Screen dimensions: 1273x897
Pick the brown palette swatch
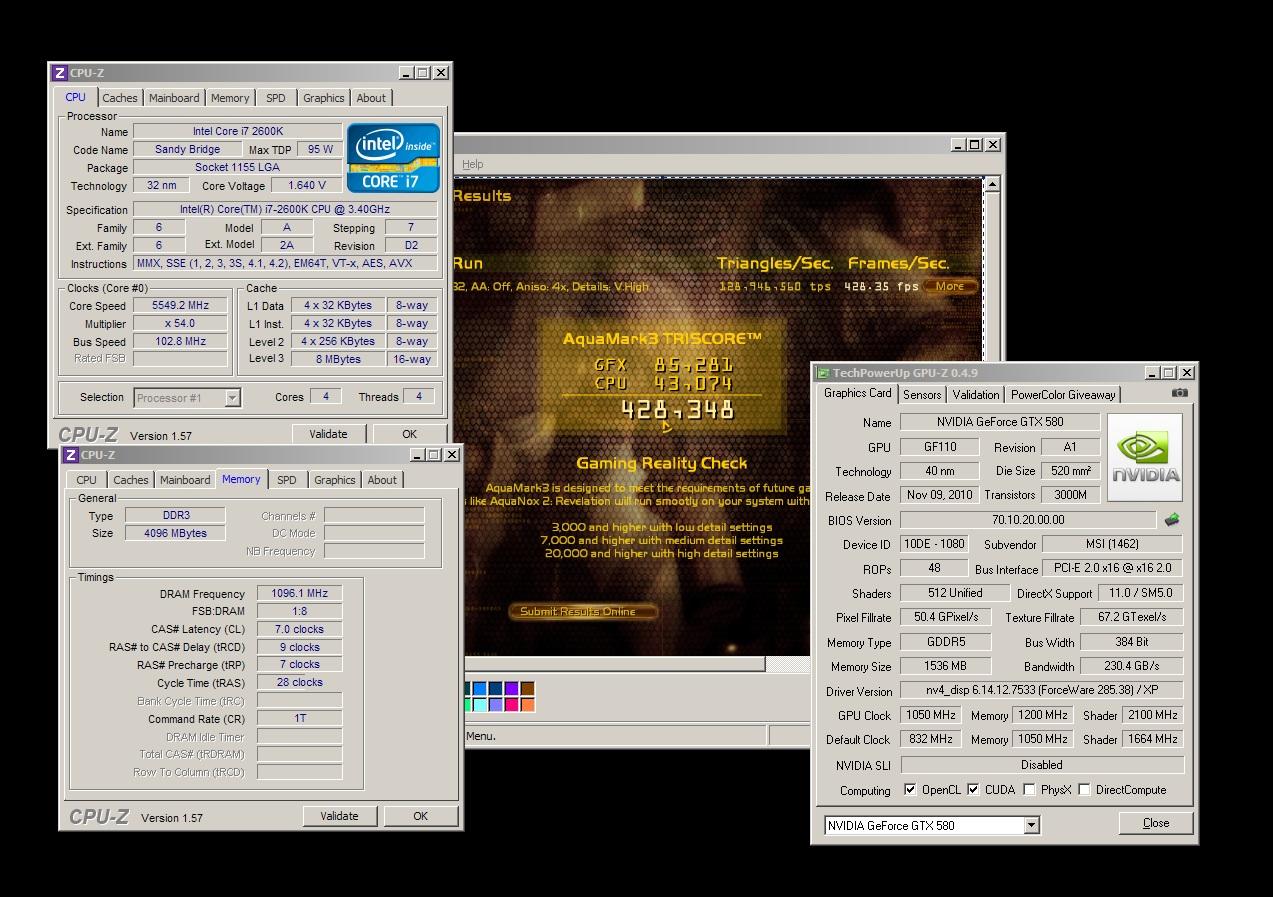coord(528,689)
